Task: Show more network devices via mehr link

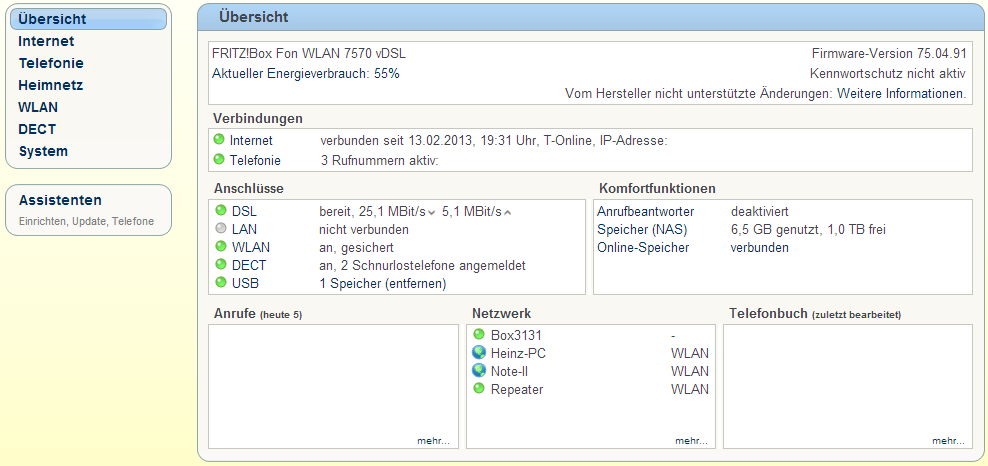Action: pos(691,440)
